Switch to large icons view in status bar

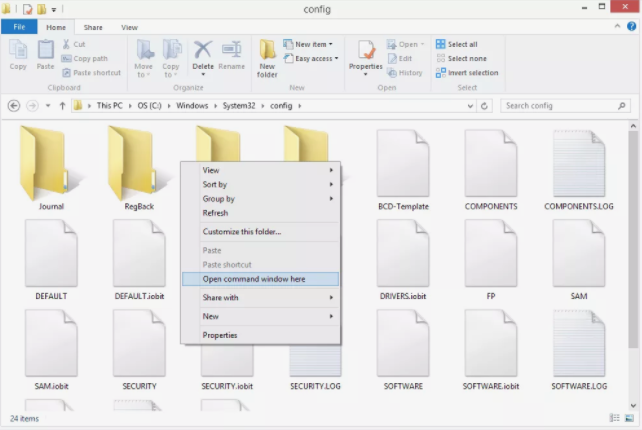click(629, 418)
